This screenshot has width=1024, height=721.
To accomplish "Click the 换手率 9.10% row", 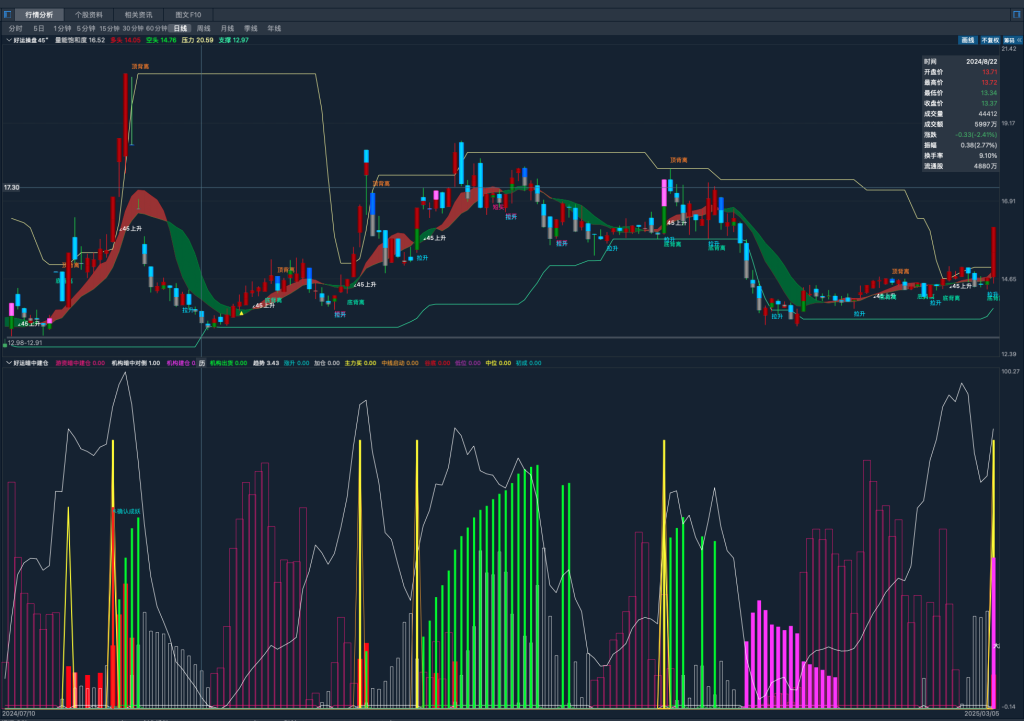I will click(x=960, y=155).
